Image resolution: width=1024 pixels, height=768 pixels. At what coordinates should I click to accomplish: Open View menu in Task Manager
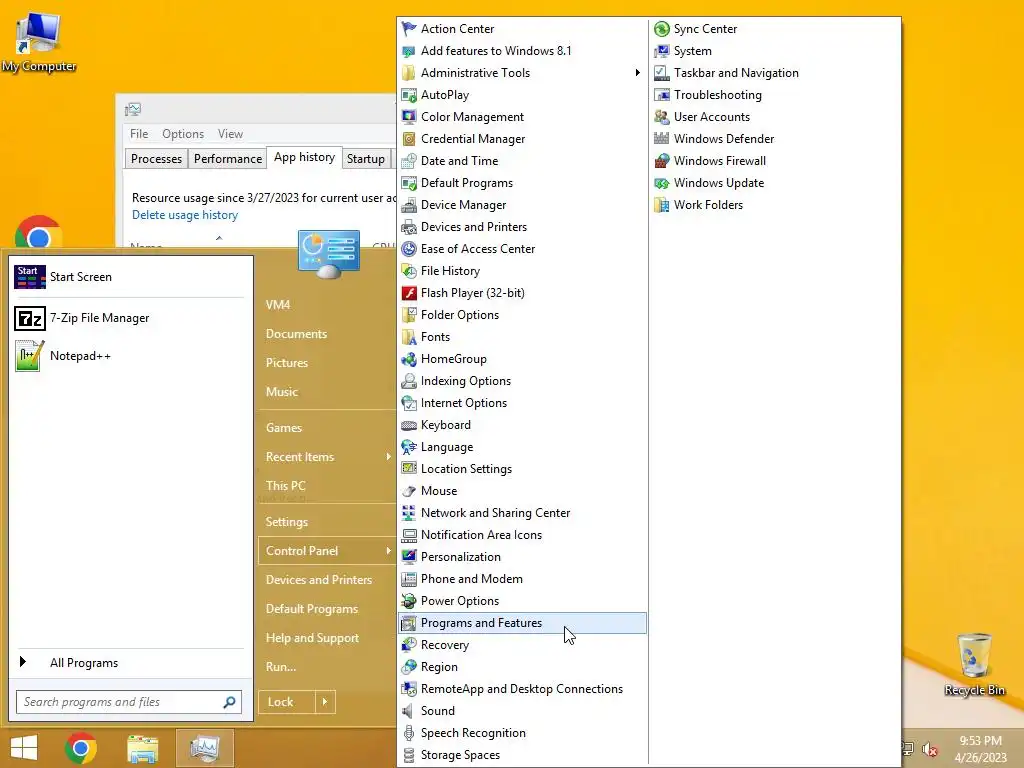coord(230,134)
